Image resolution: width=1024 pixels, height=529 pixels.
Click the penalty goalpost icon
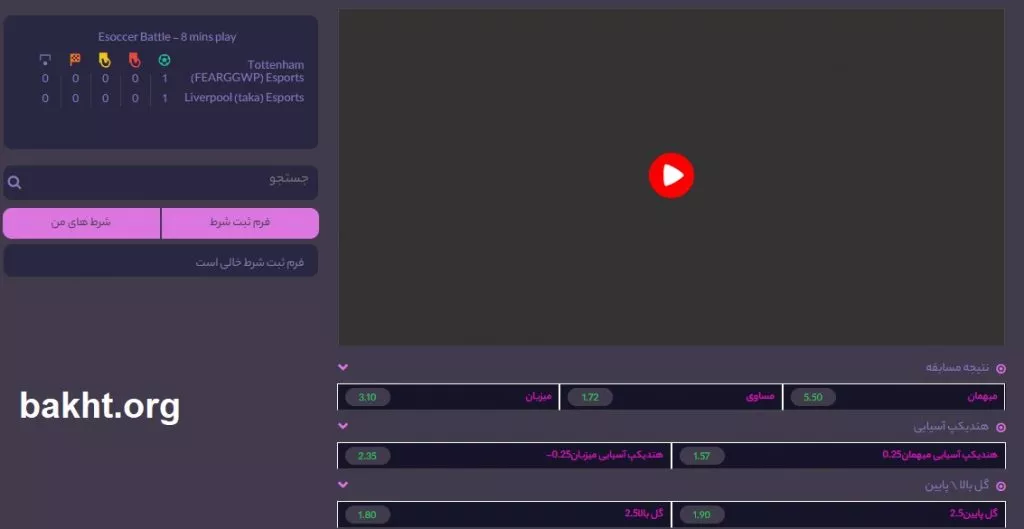[x=45, y=60]
